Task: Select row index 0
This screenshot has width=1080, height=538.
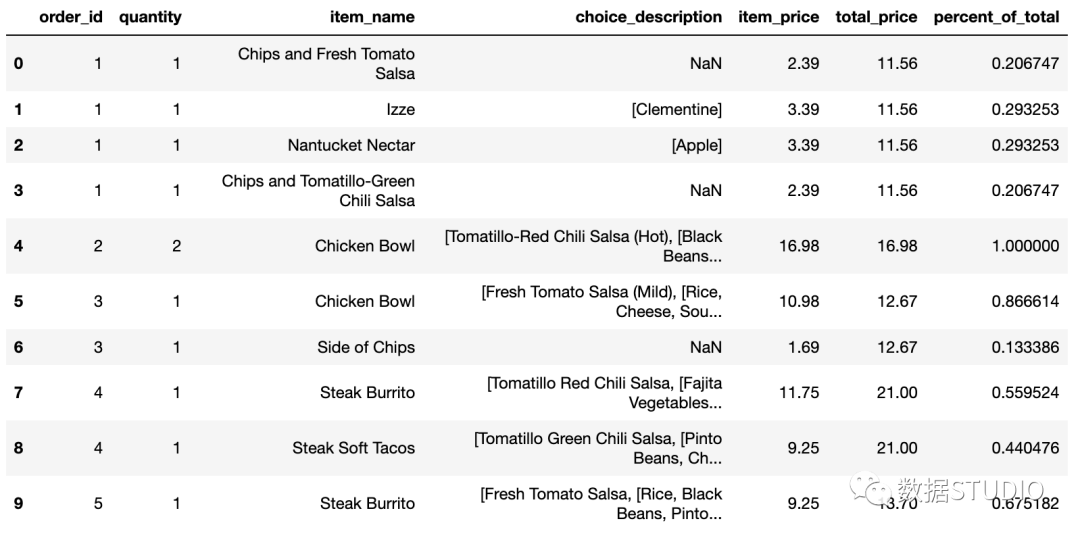Action: click(18, 63)
